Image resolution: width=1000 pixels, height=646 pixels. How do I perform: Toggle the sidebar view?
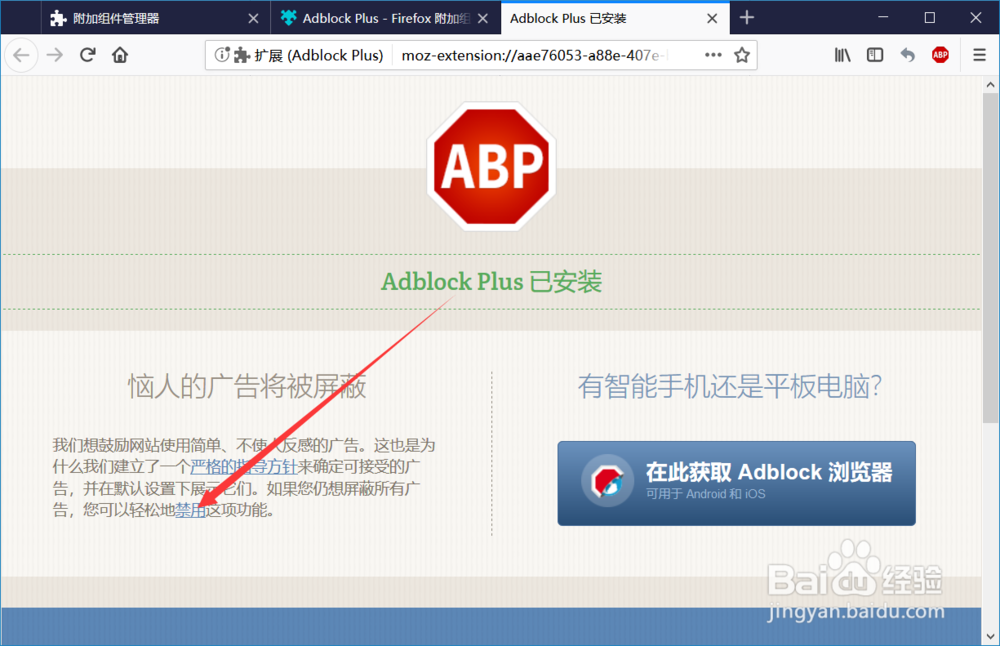point(875,55)
